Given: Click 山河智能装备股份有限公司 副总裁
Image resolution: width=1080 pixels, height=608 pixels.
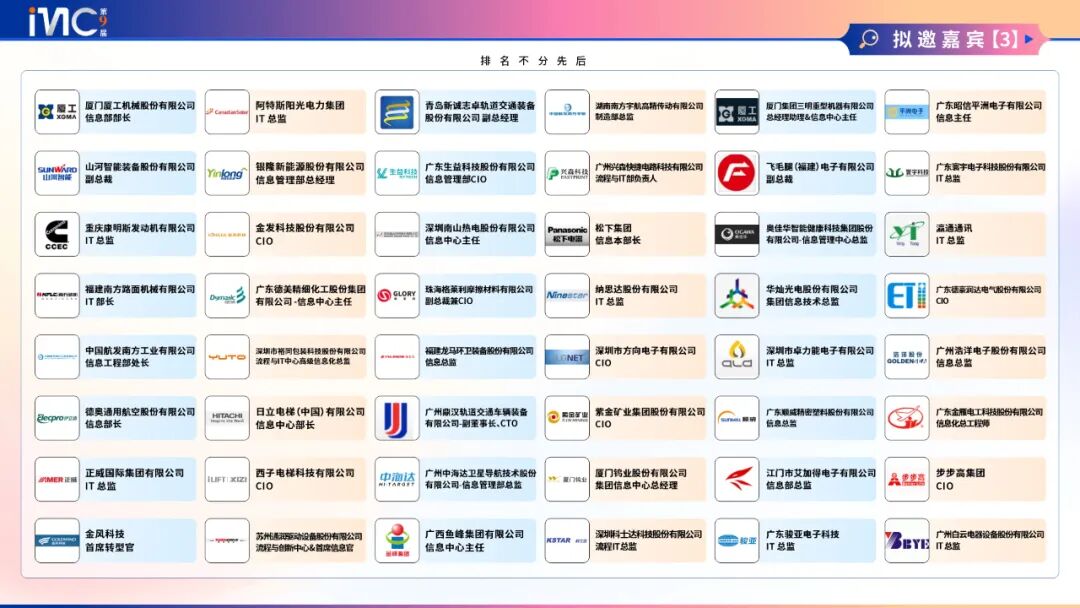Looking at the screenshot, I should click(x=140, y=173).
